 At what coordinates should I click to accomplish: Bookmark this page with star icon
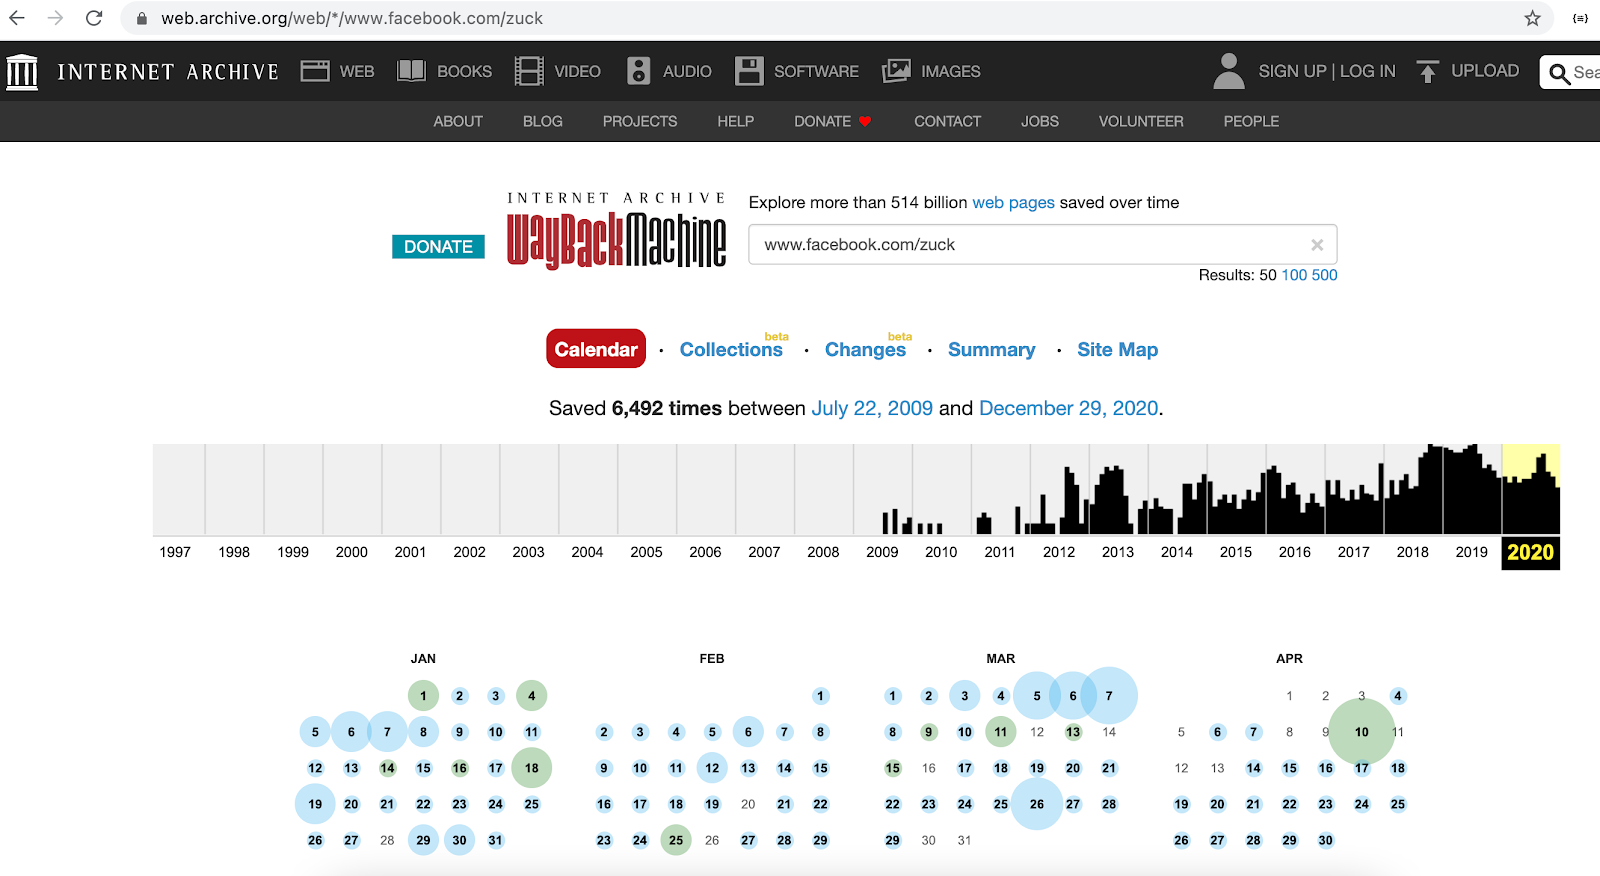1532,18
